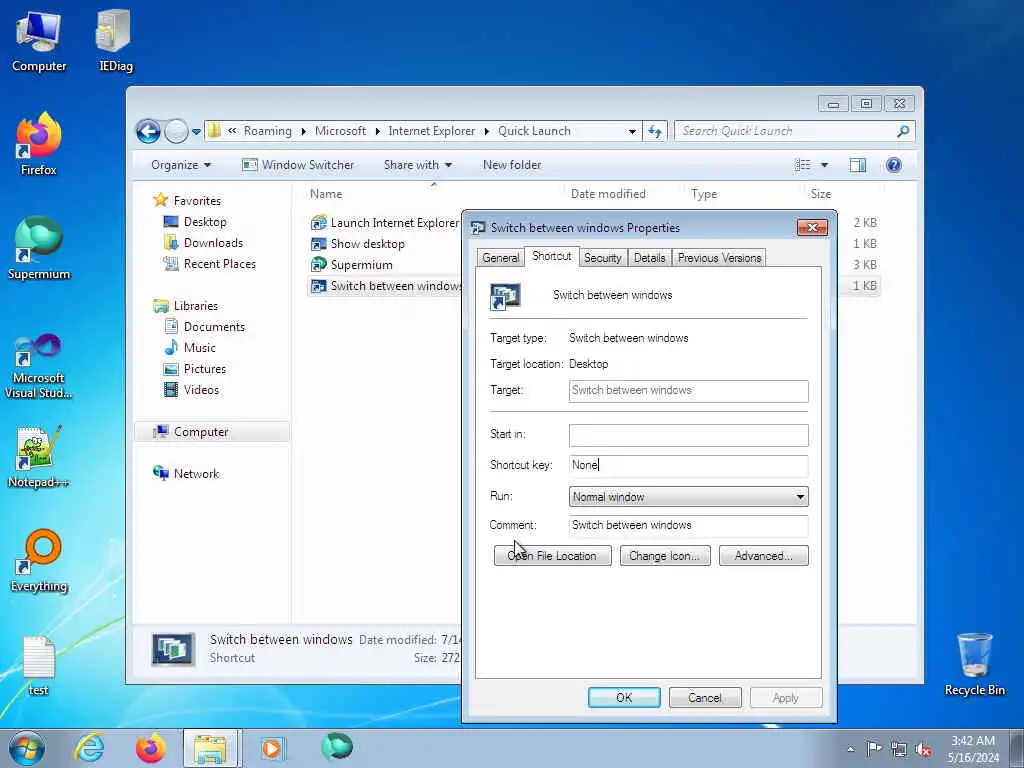Click the Action Center flag tray icon
This screenshot has width=1024, height=768.
873,749
